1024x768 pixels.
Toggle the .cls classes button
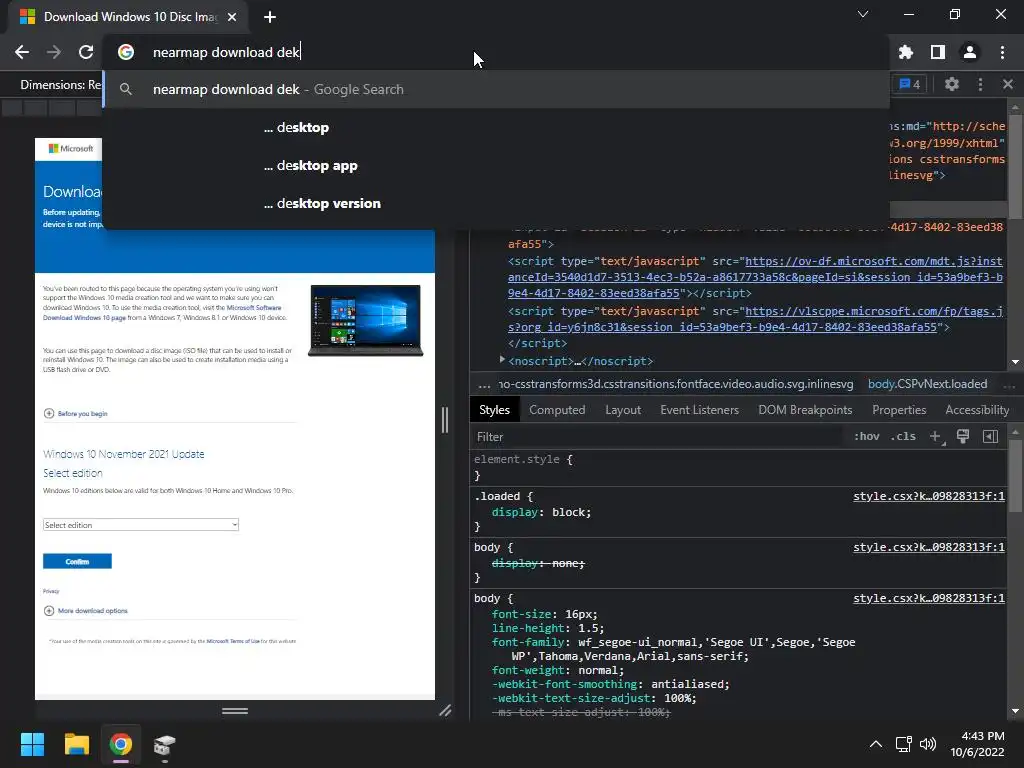click(903, 436)
